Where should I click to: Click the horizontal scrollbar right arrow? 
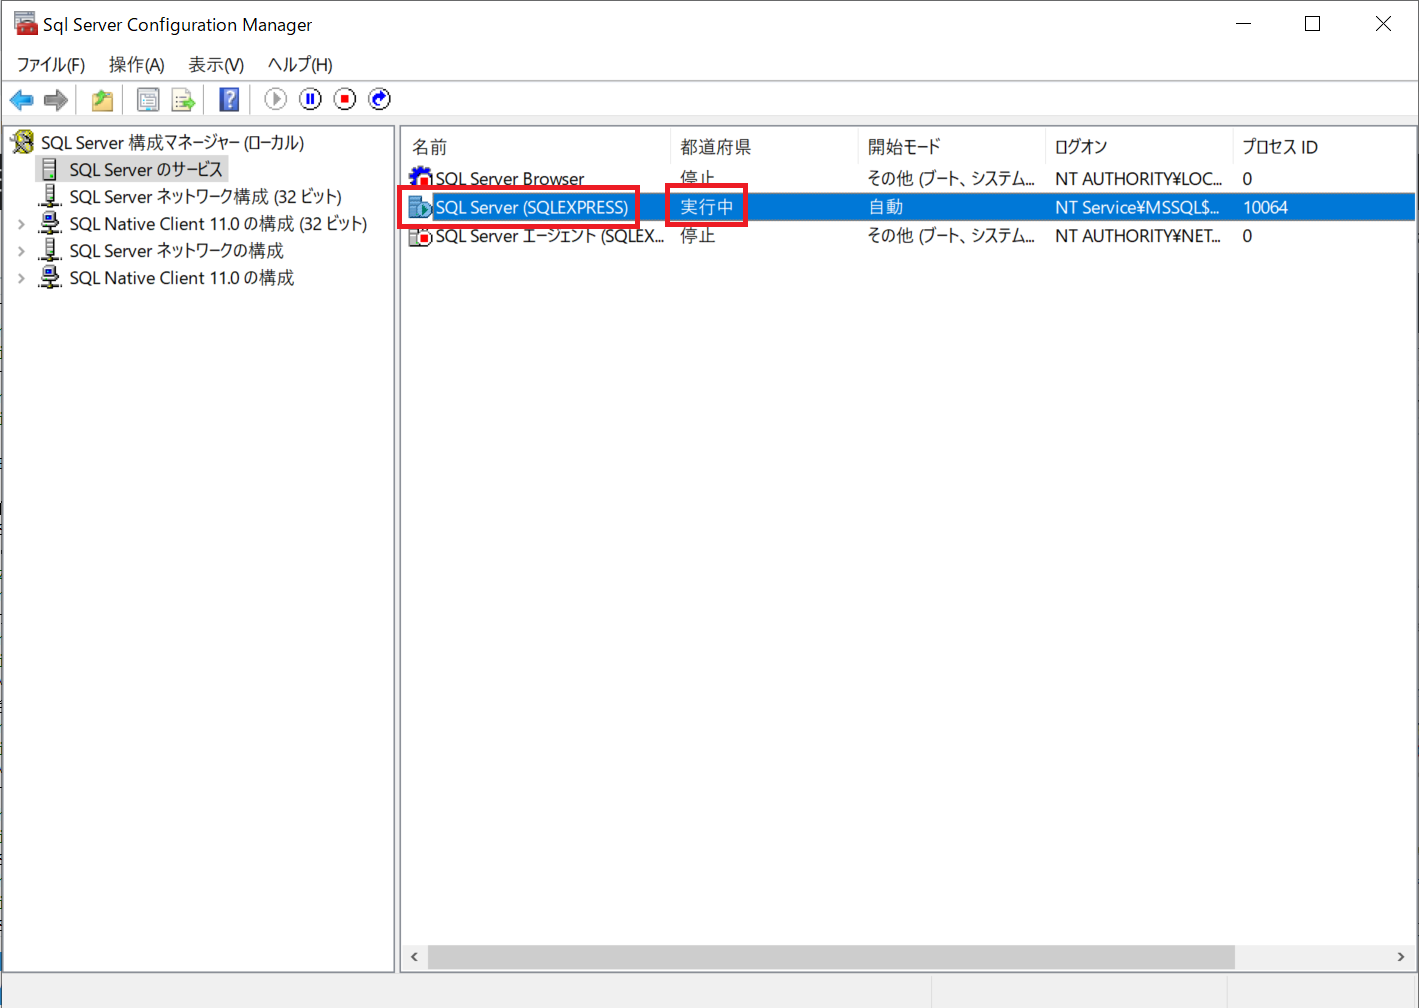point(1400,957)
